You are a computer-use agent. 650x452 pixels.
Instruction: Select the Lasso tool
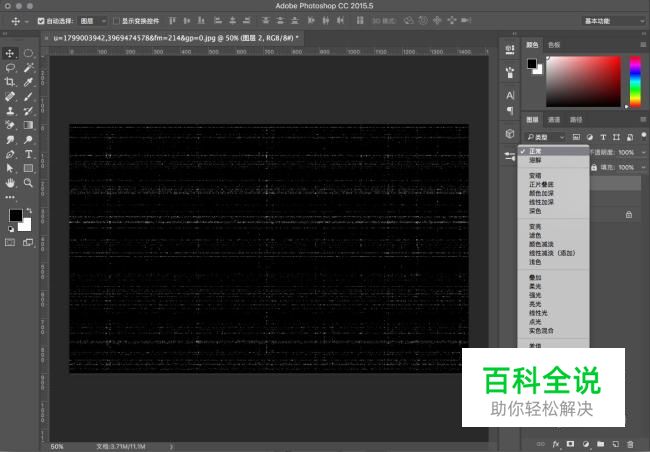[10, 68]
